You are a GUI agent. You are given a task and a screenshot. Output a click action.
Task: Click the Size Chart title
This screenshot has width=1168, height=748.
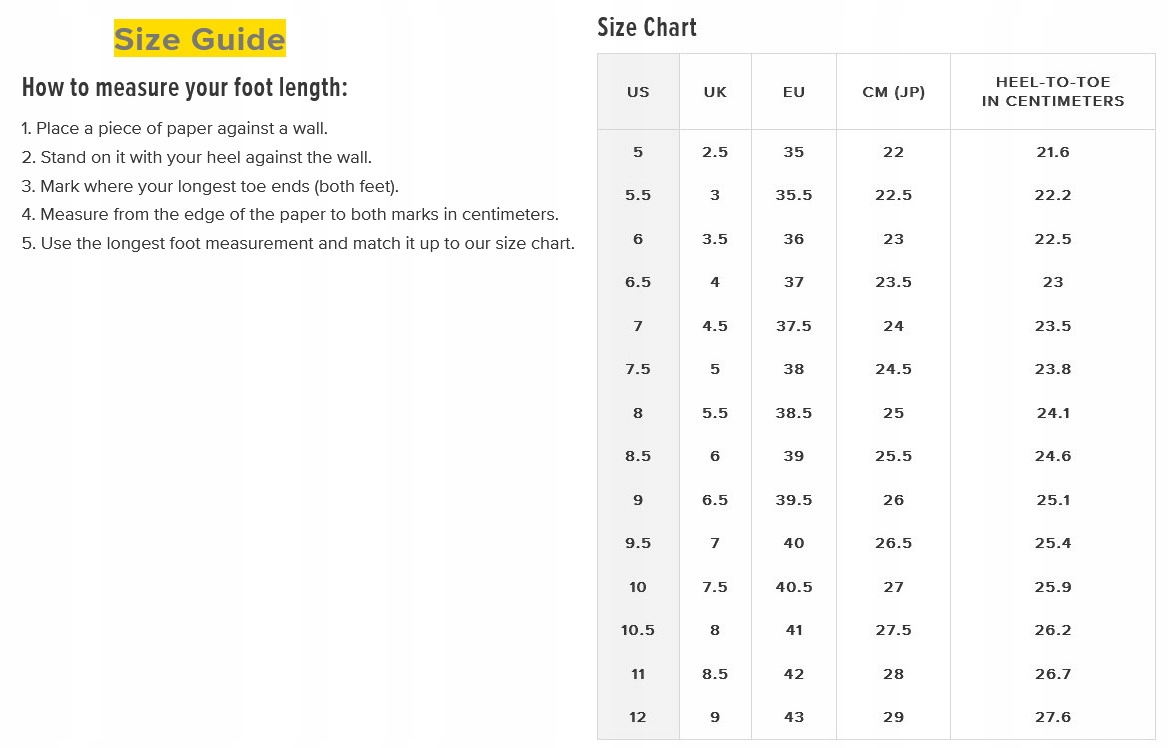point(646,28)
